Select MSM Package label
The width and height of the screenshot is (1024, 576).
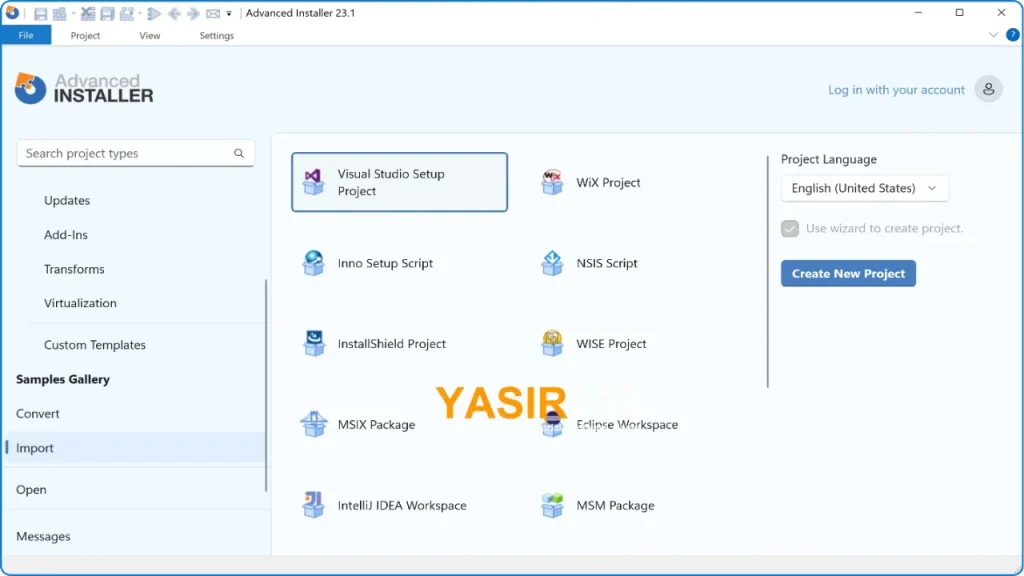click(615, 505)
